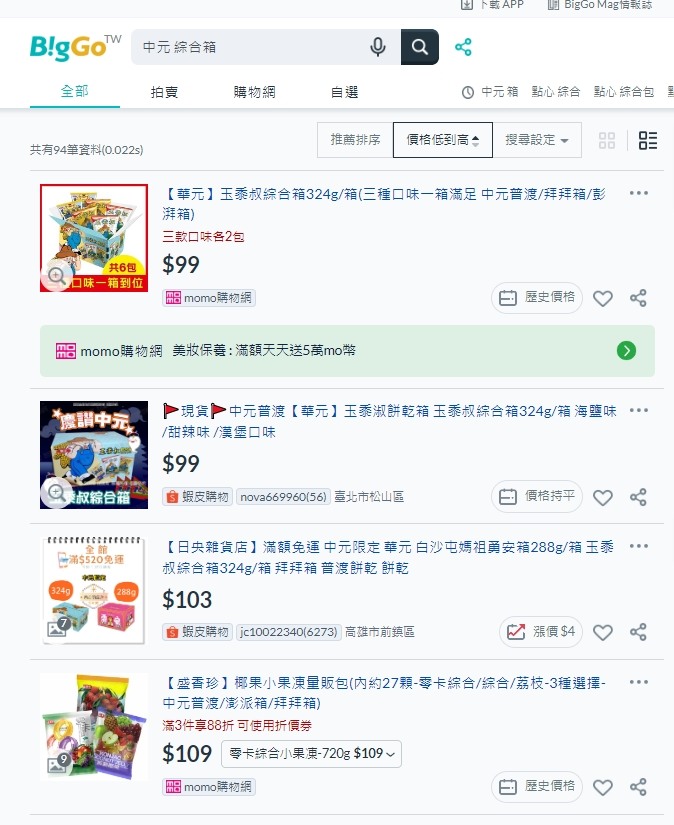Open 玉黍叔綜合箱 first product thumbnail
The width and height of the screenshot is (674, 825).
pyautogui.click(x=94, y=237)
